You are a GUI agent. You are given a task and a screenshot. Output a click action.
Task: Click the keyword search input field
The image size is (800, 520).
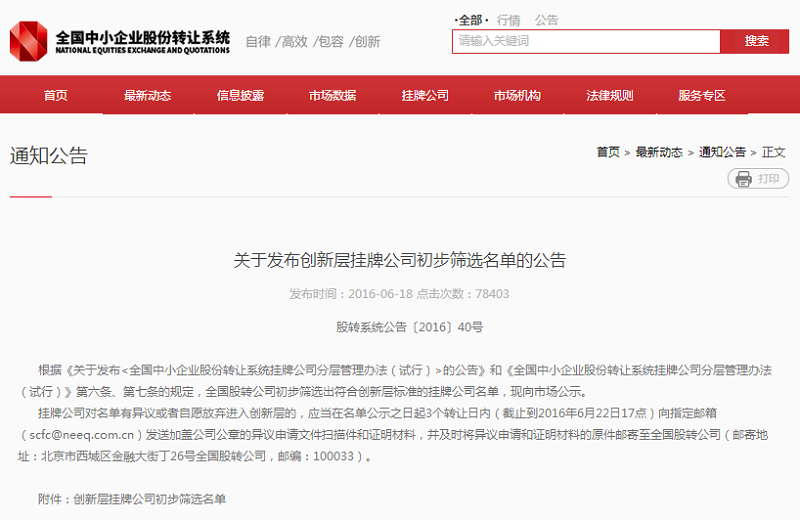[586, 41]
